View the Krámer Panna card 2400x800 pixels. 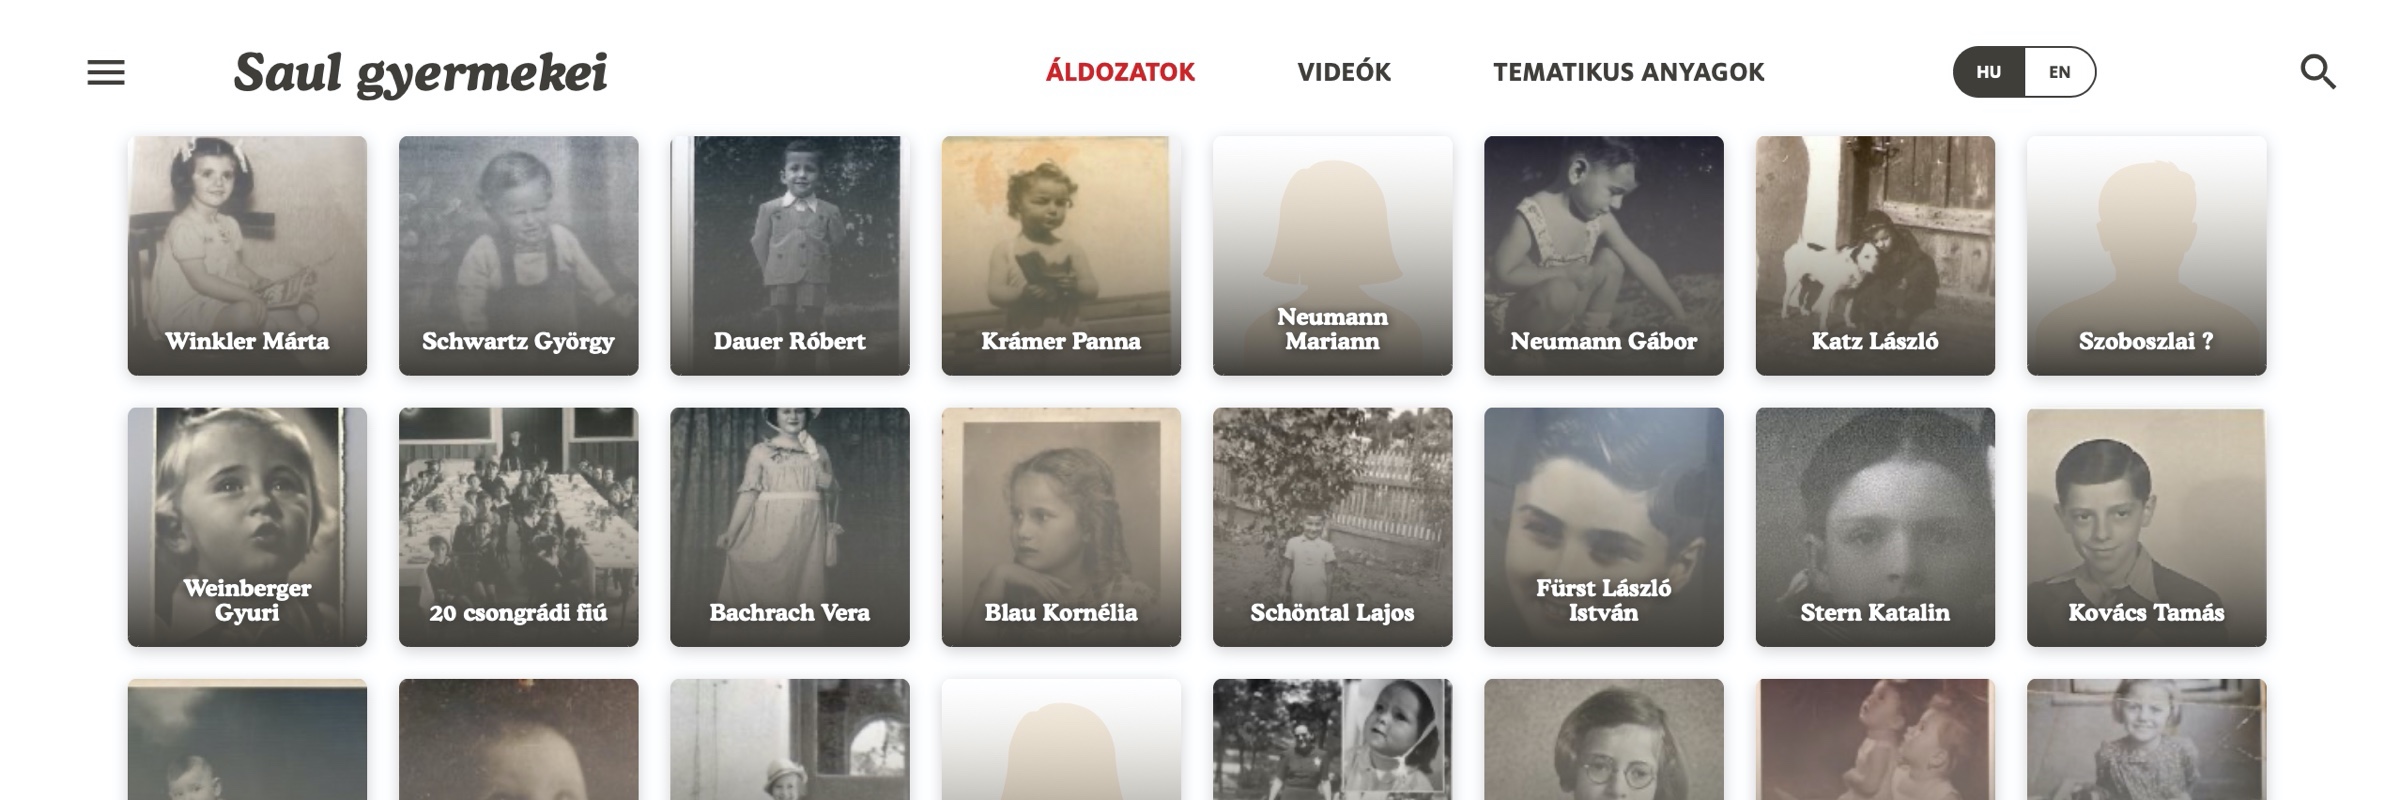(1061, 256)
